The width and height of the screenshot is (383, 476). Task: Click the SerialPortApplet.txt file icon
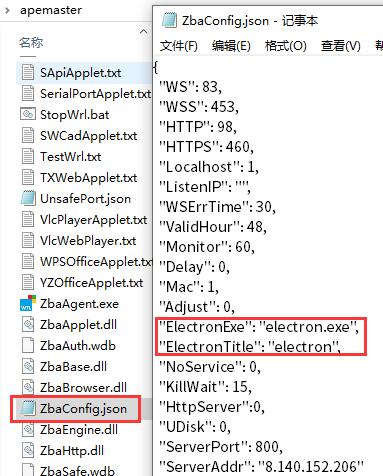(x=28, y=94)
